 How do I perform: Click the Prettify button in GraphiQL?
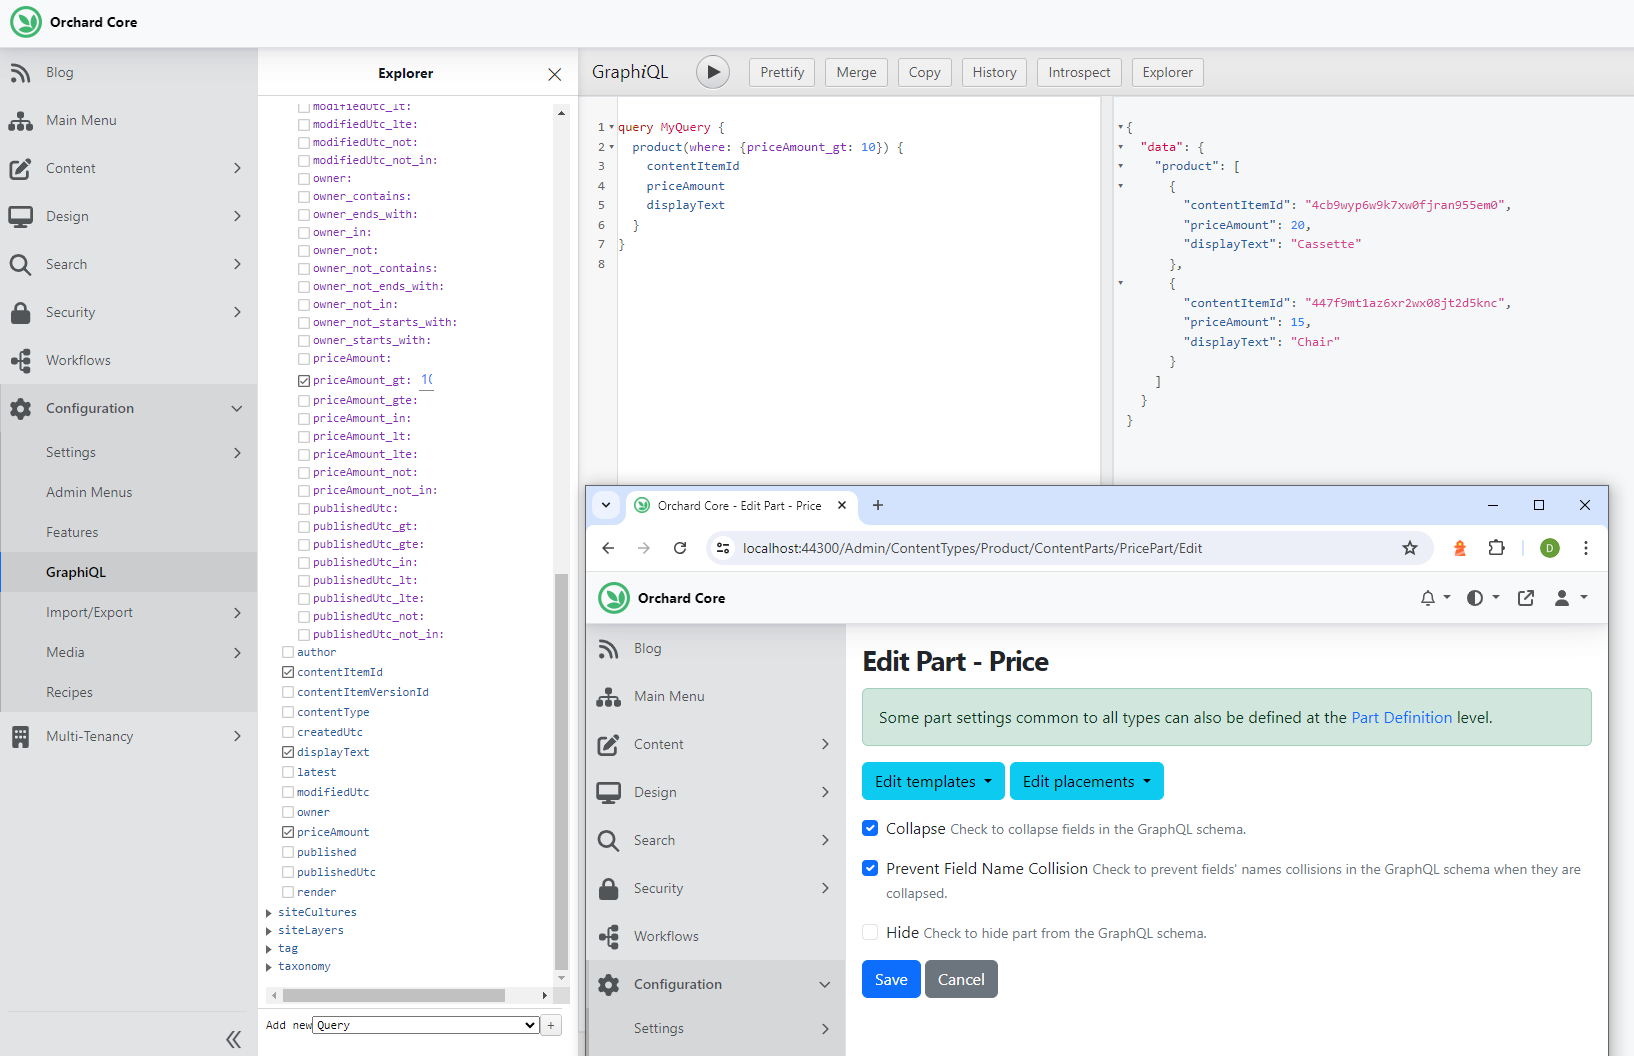tap(782, 72)
